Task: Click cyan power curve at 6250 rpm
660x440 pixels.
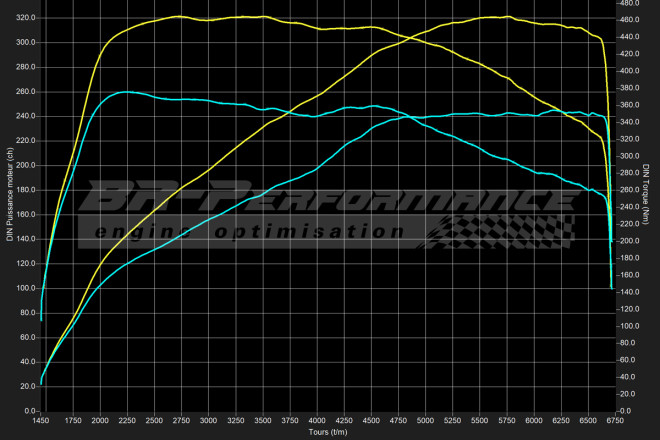Action: tap(558, 111)
